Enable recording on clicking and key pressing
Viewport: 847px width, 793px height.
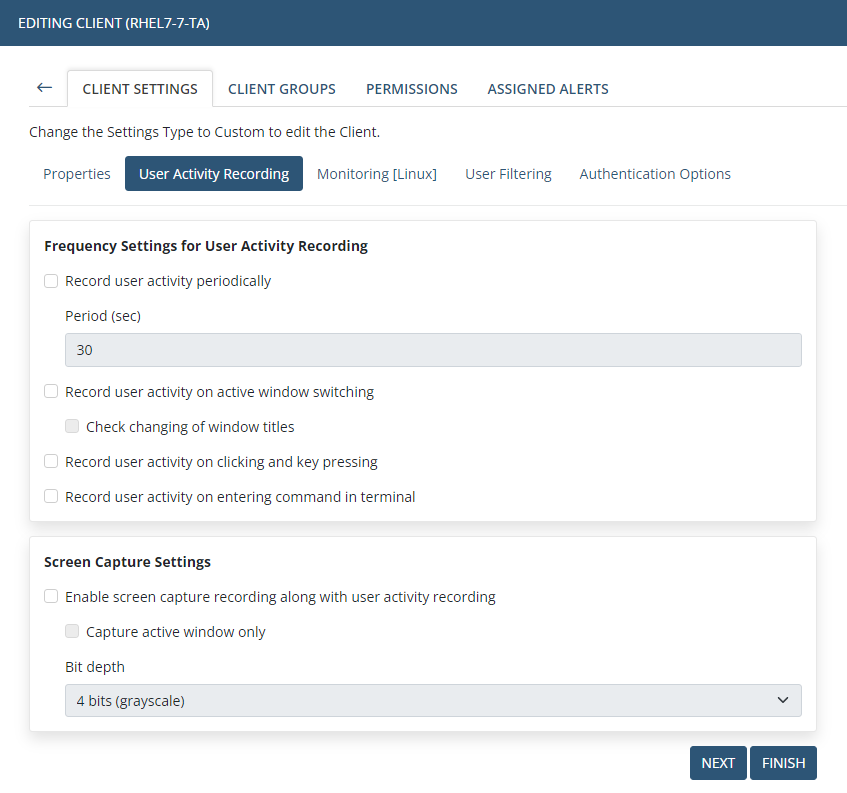coord(51,462)
